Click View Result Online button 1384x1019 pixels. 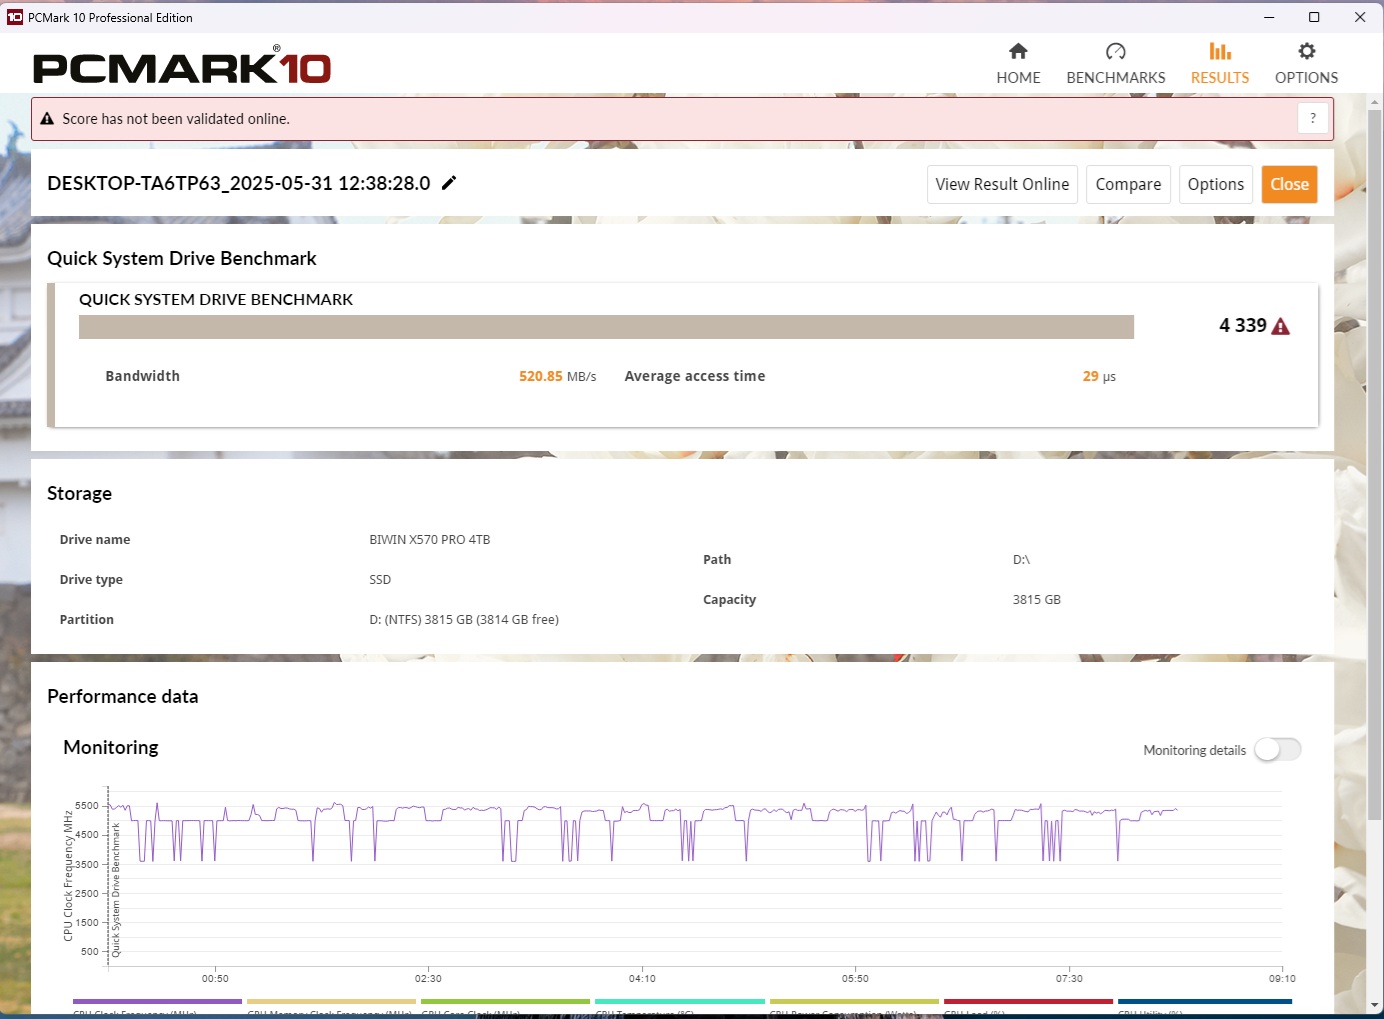(x=1001, y=184)
